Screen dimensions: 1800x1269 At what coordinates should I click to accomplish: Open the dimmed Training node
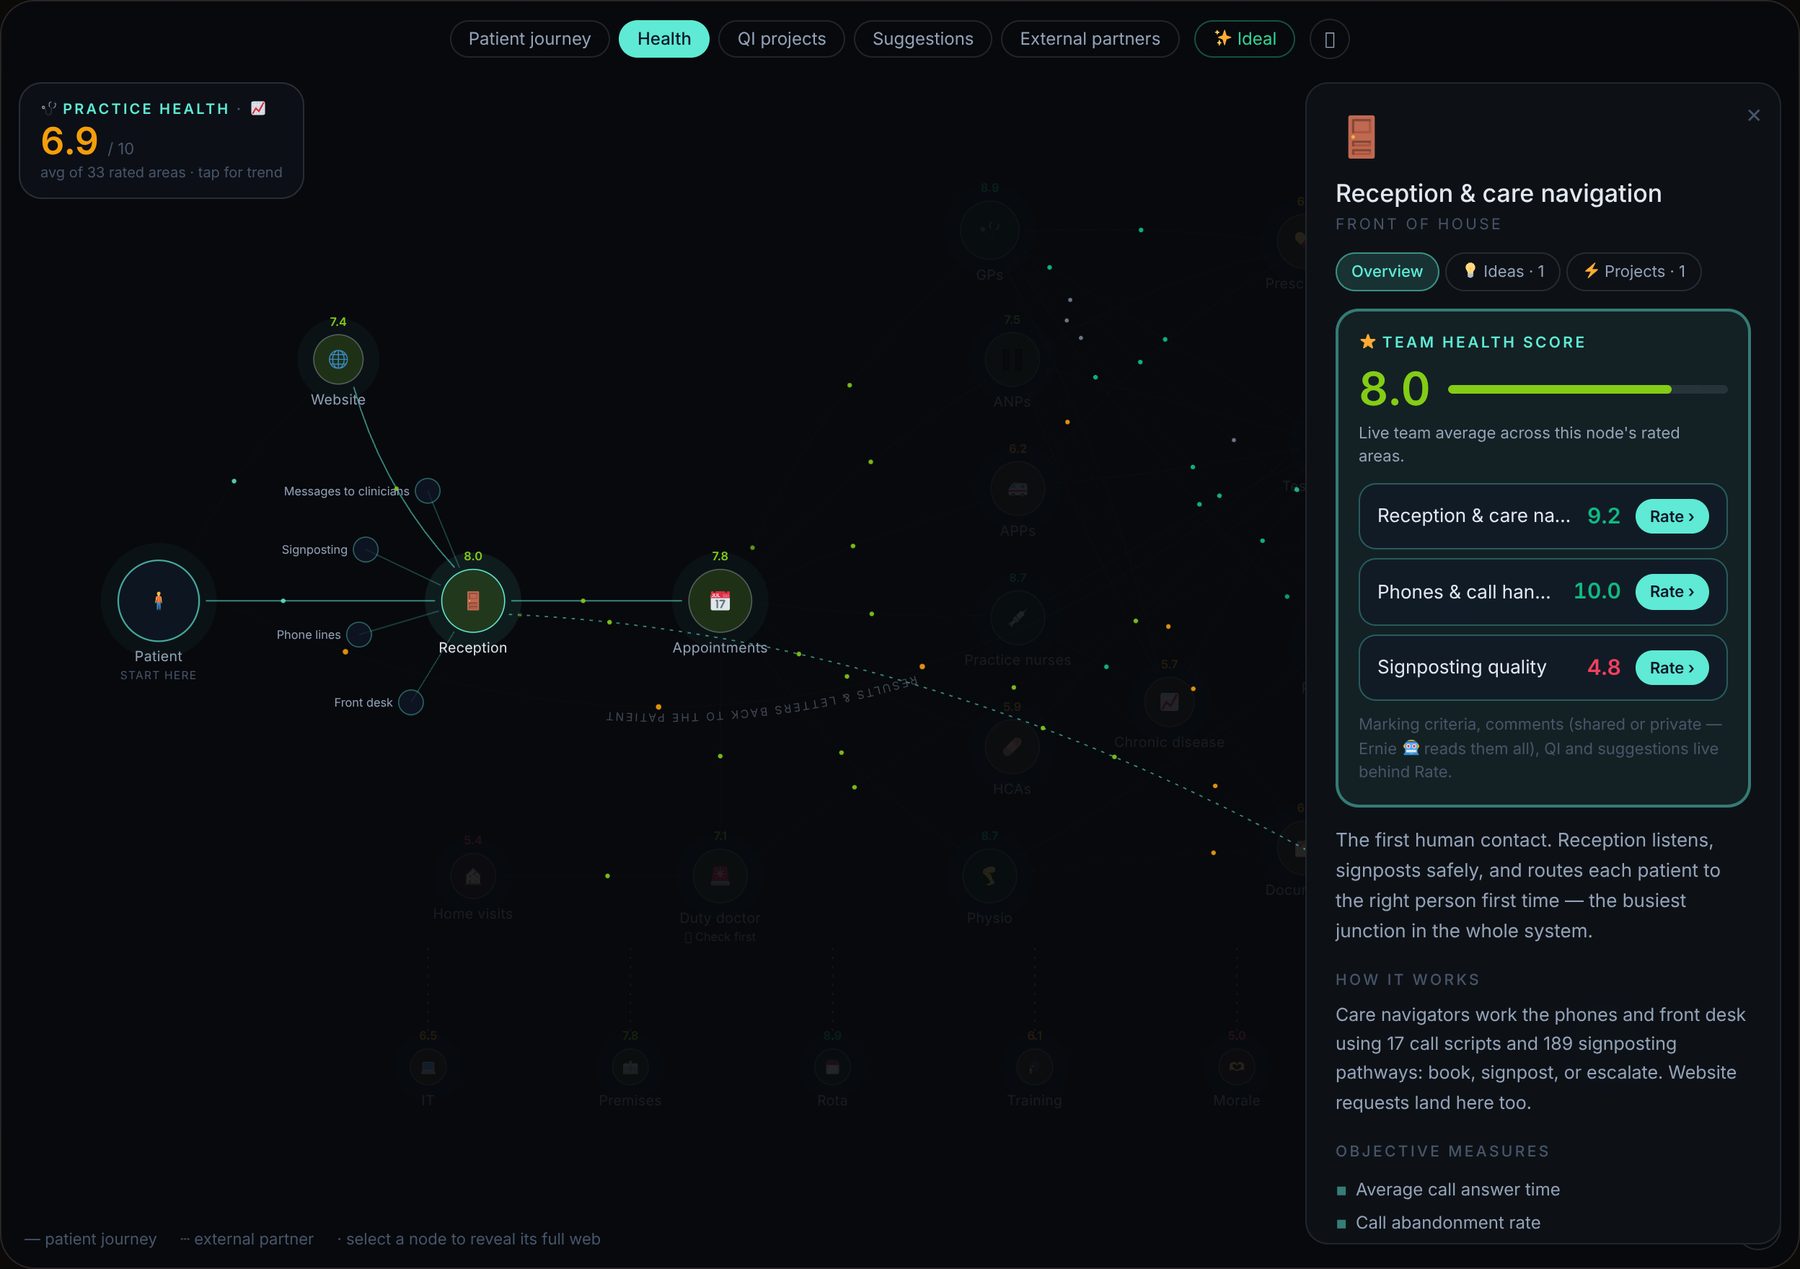click(x=1034, y=1067)
